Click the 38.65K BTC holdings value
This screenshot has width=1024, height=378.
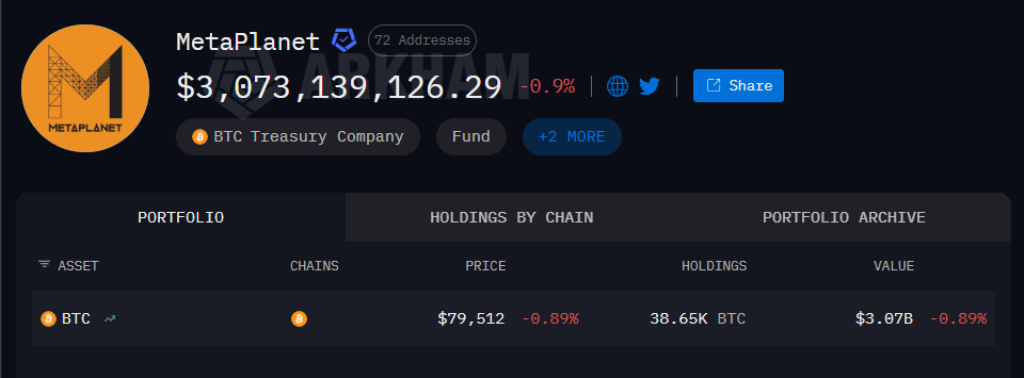pos(697,319)
